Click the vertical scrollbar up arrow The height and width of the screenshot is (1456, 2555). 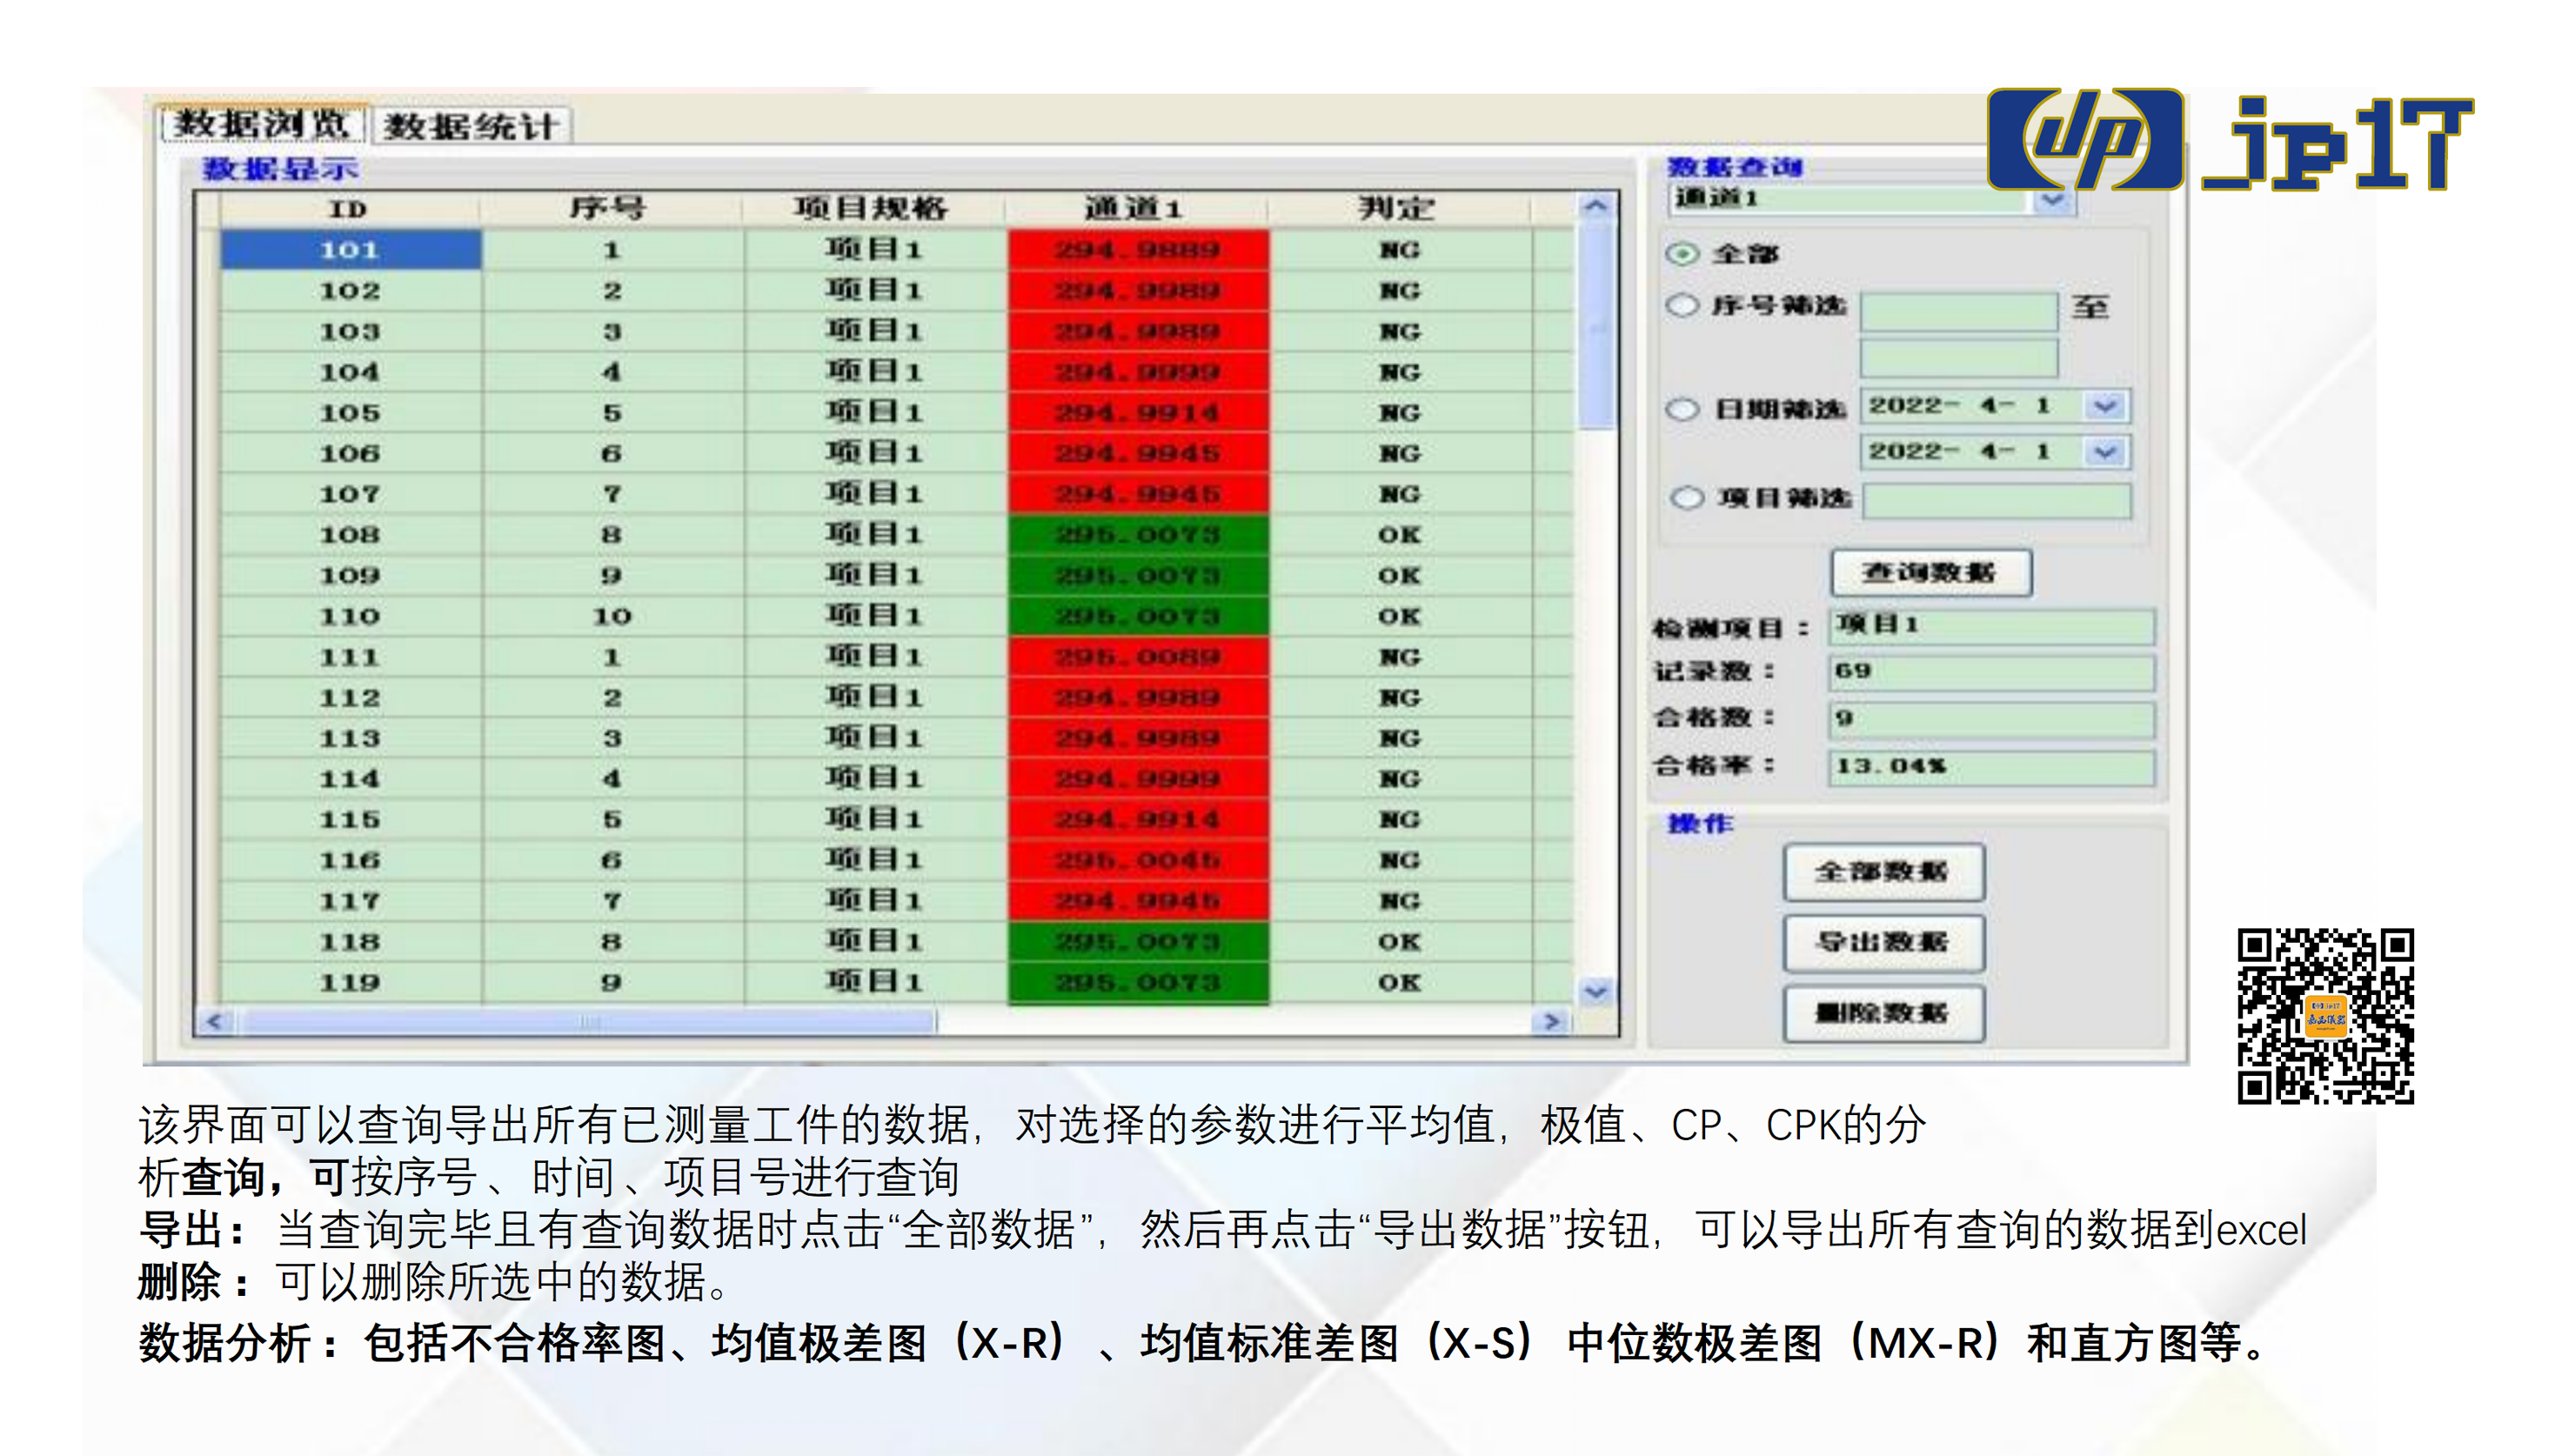(1596, 206)
